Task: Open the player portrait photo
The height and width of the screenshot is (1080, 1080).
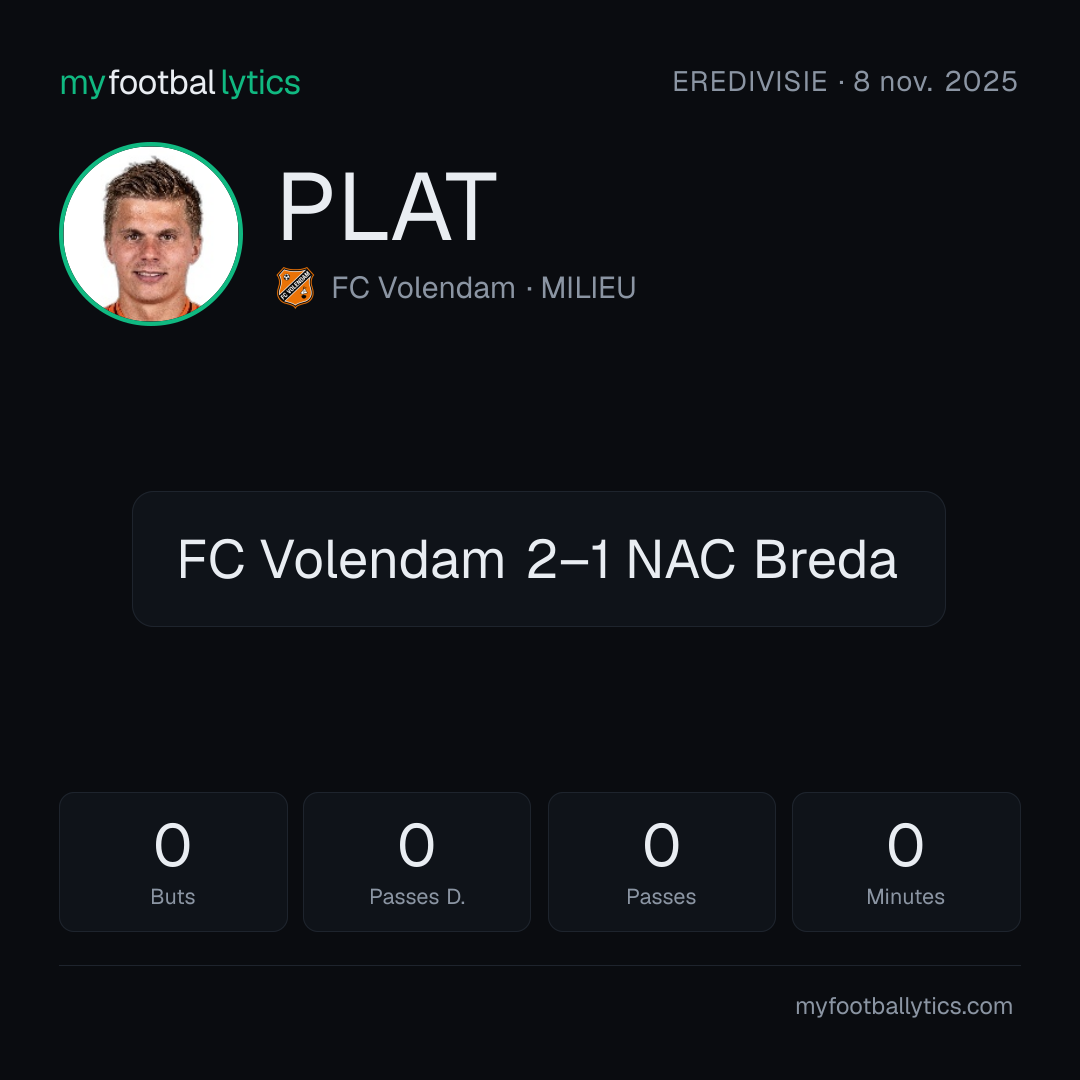Action: pyautogui.click(x=151, y=233)
